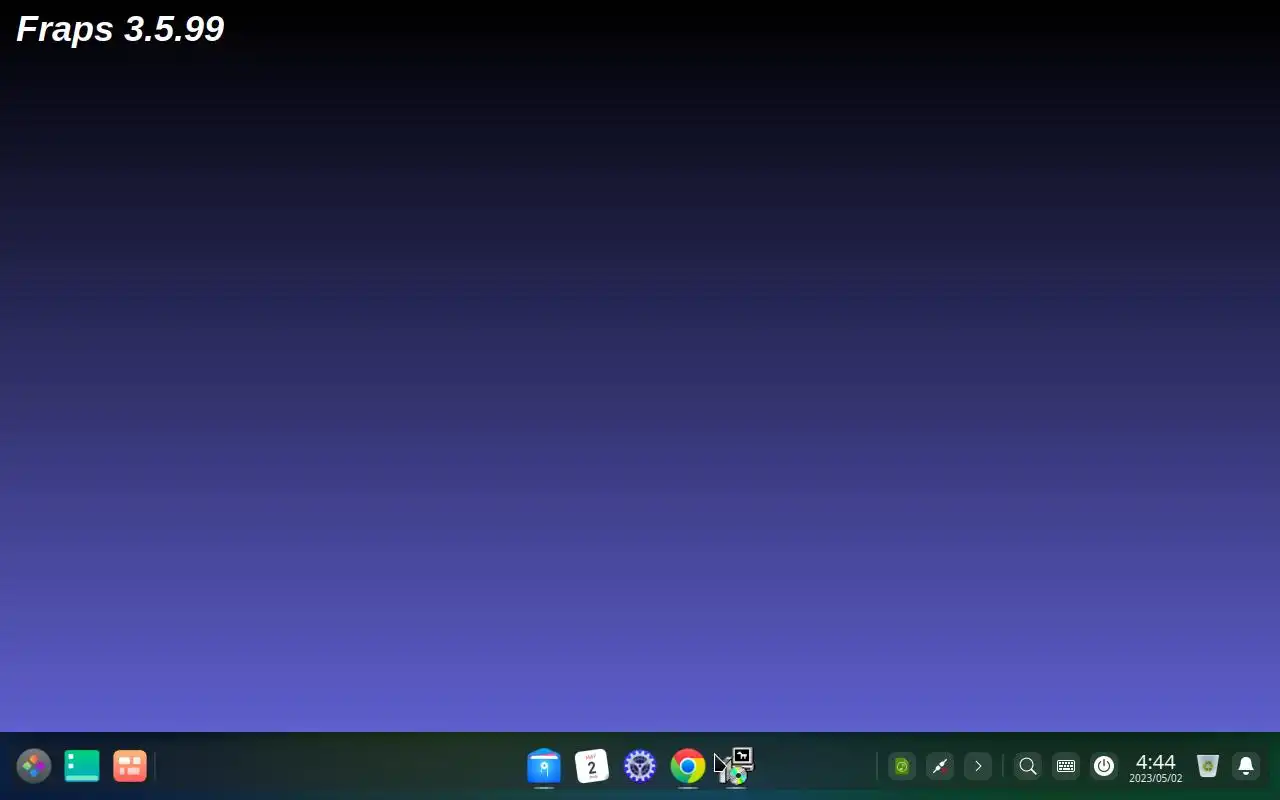
Task: Open the disconnected network plug tray icon
Action: (940, 766)
